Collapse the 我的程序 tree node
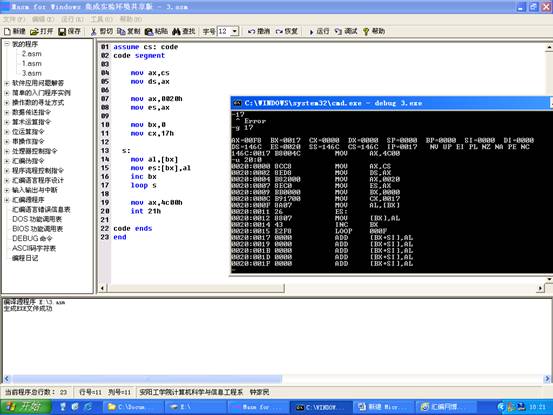This screenshot has height=415, width=553. point(7,44)
